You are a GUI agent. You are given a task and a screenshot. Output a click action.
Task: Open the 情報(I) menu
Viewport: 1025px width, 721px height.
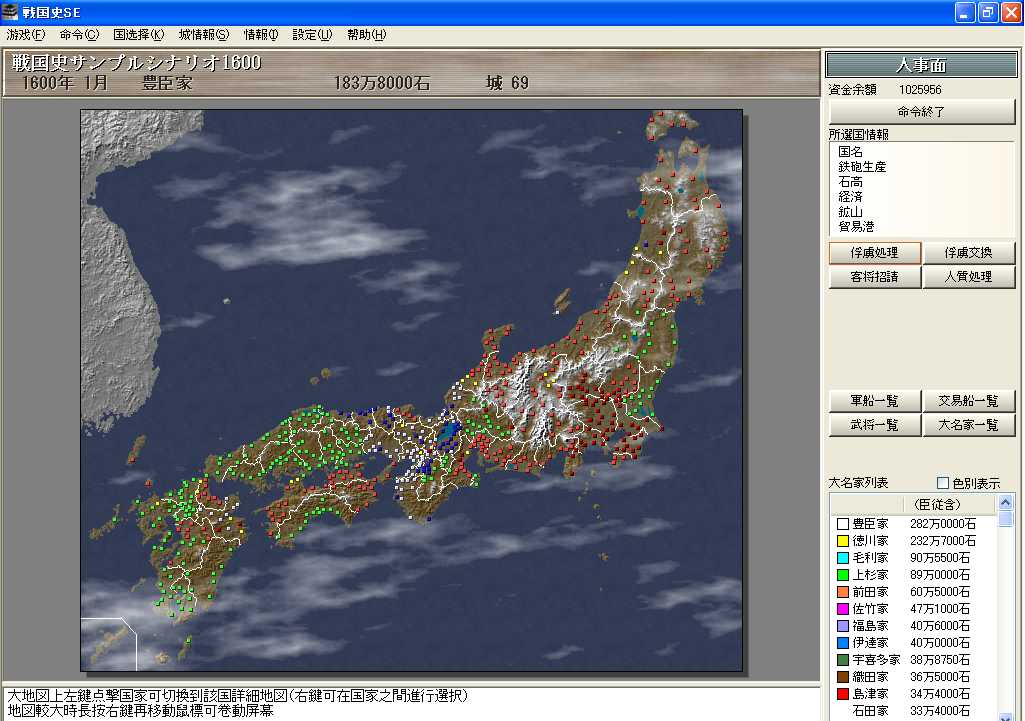click(x=261, y=35)
